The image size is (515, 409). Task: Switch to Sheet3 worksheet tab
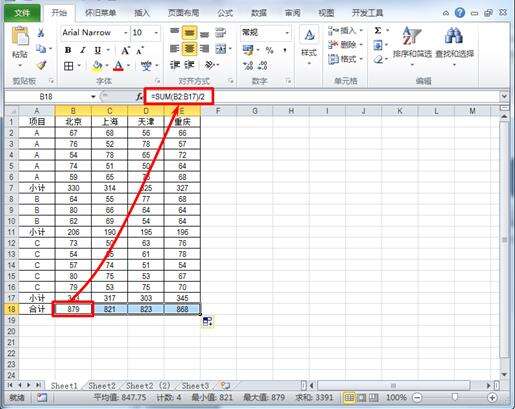195,386
